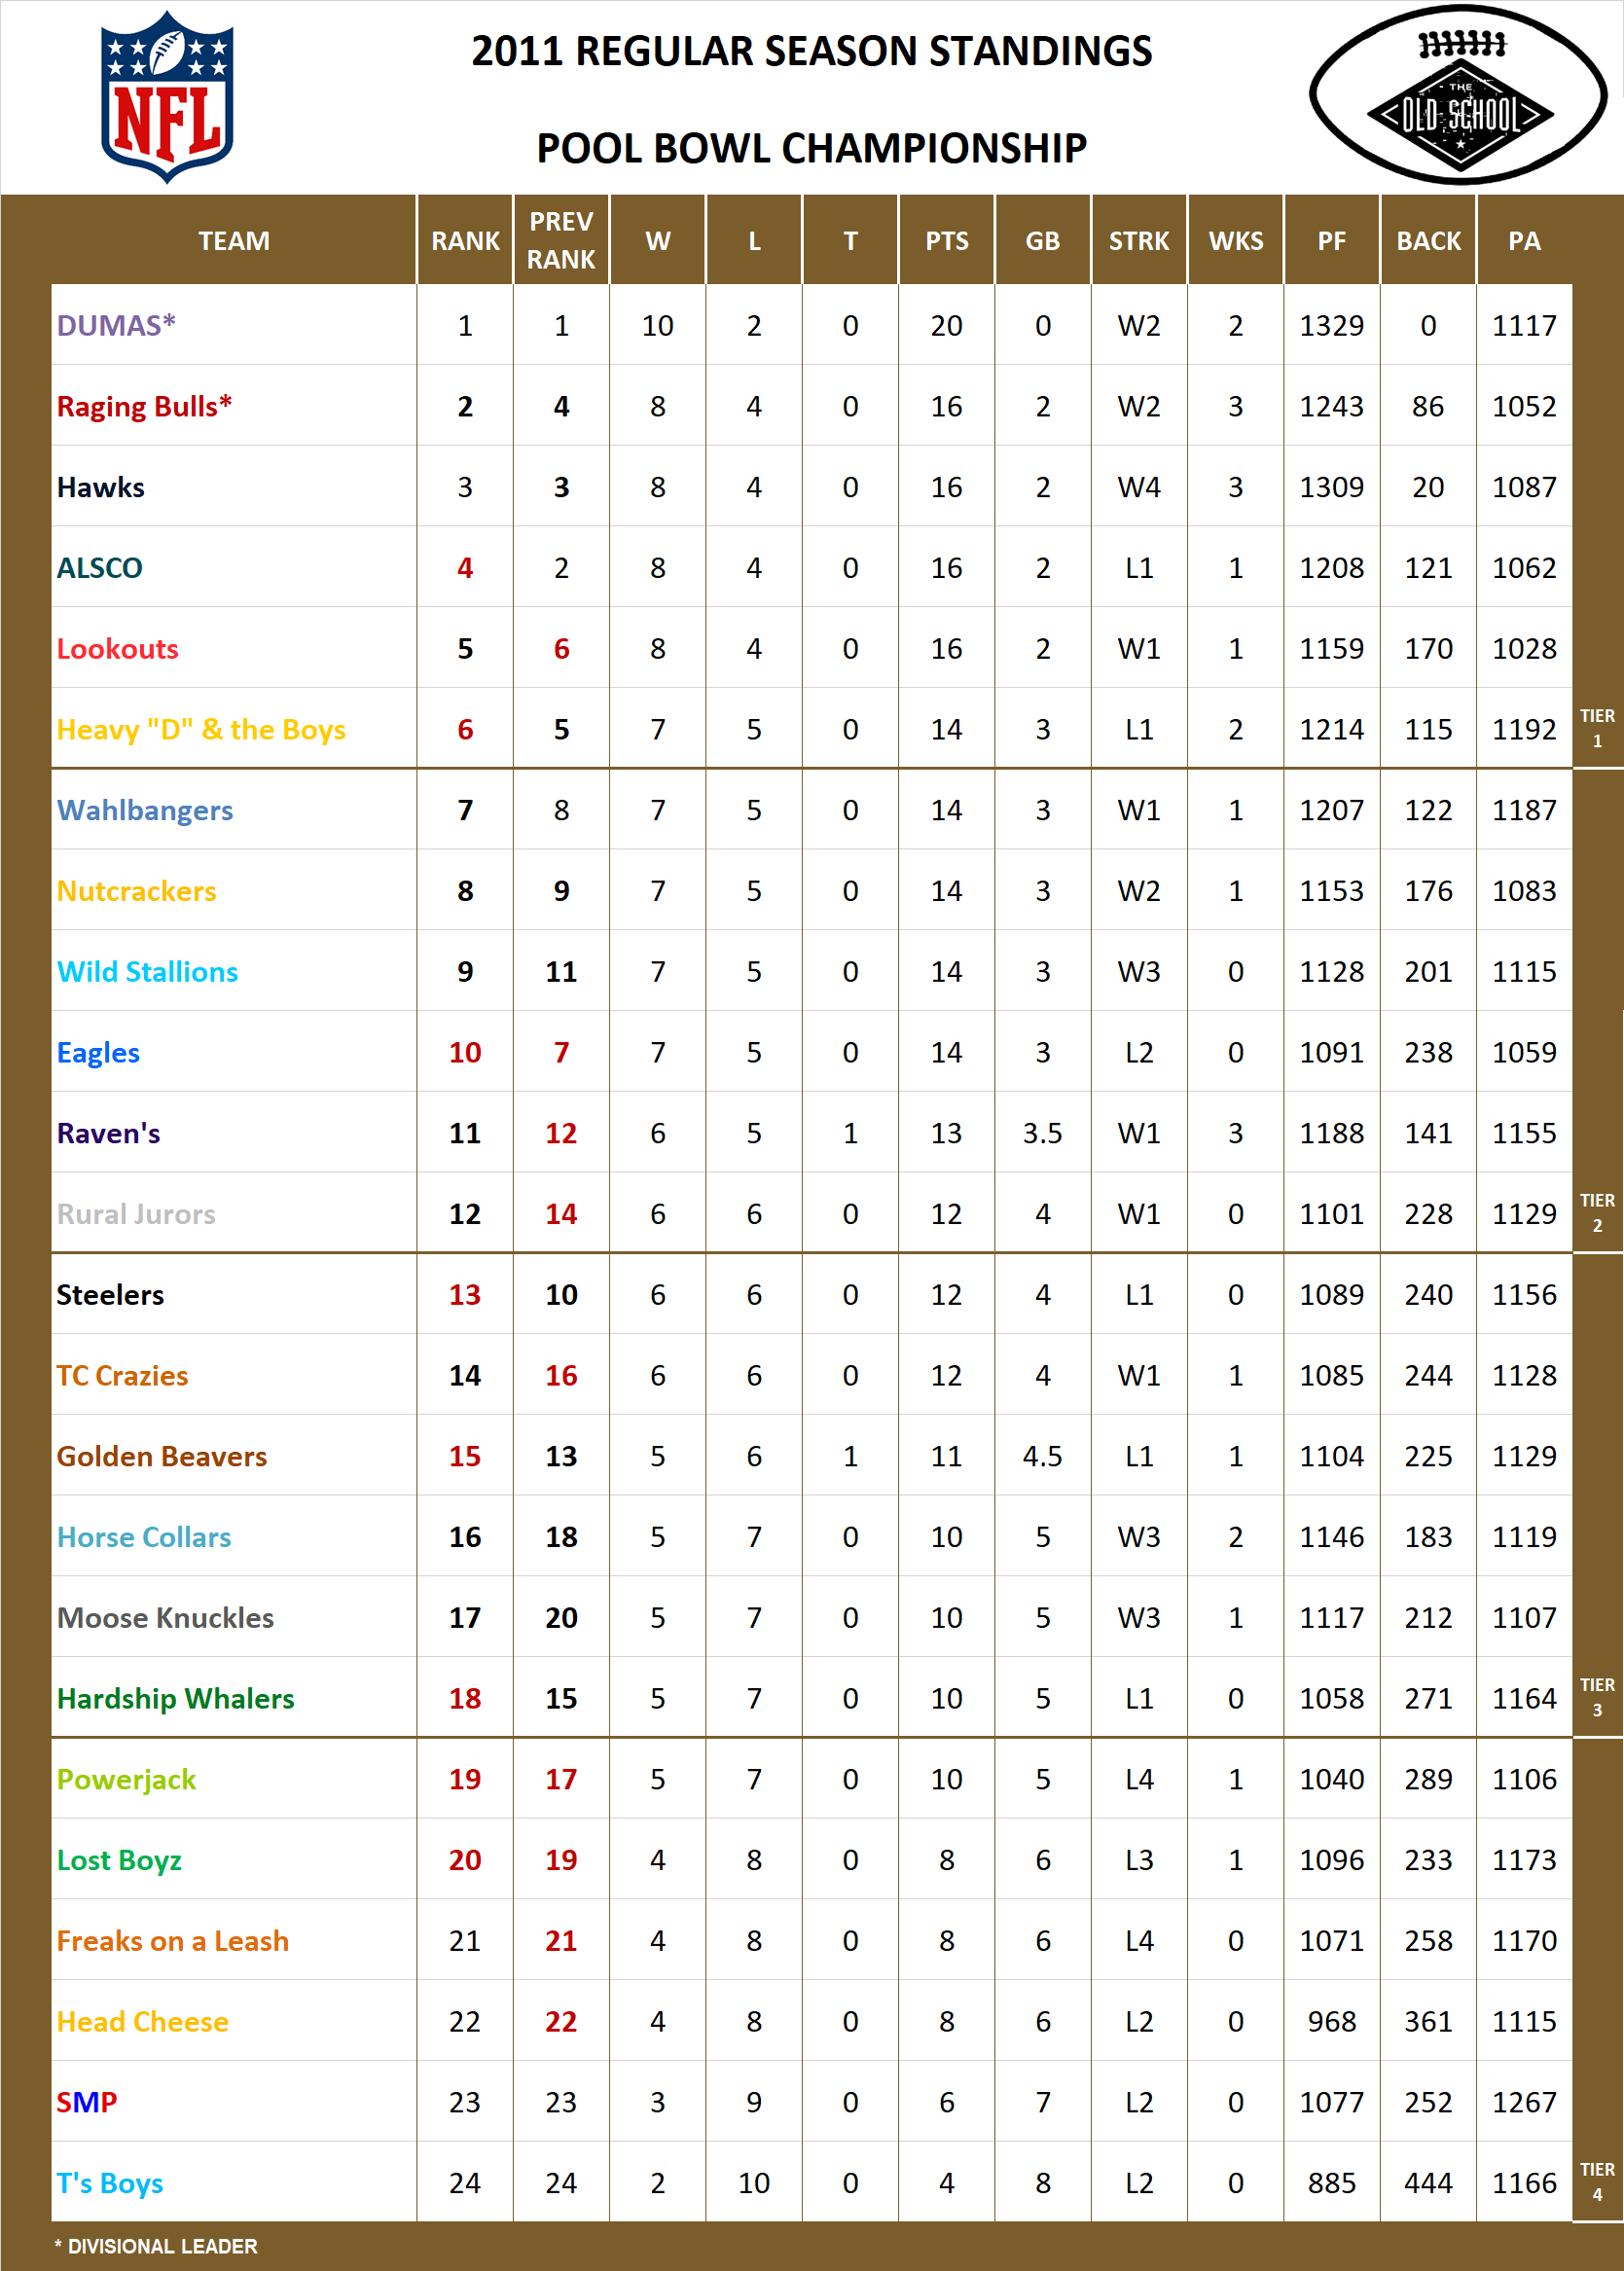Select the STRK column header
This screenshot has height=2271, width=1624.
1139,240
